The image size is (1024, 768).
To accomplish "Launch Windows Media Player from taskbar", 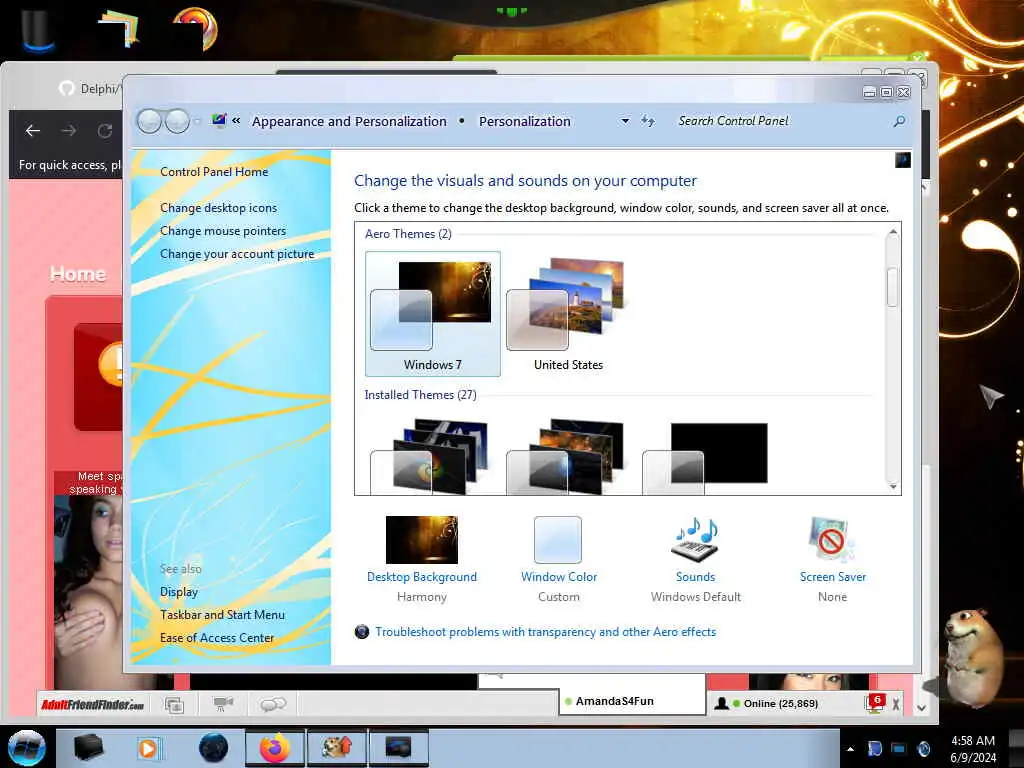I will point(148,748).
